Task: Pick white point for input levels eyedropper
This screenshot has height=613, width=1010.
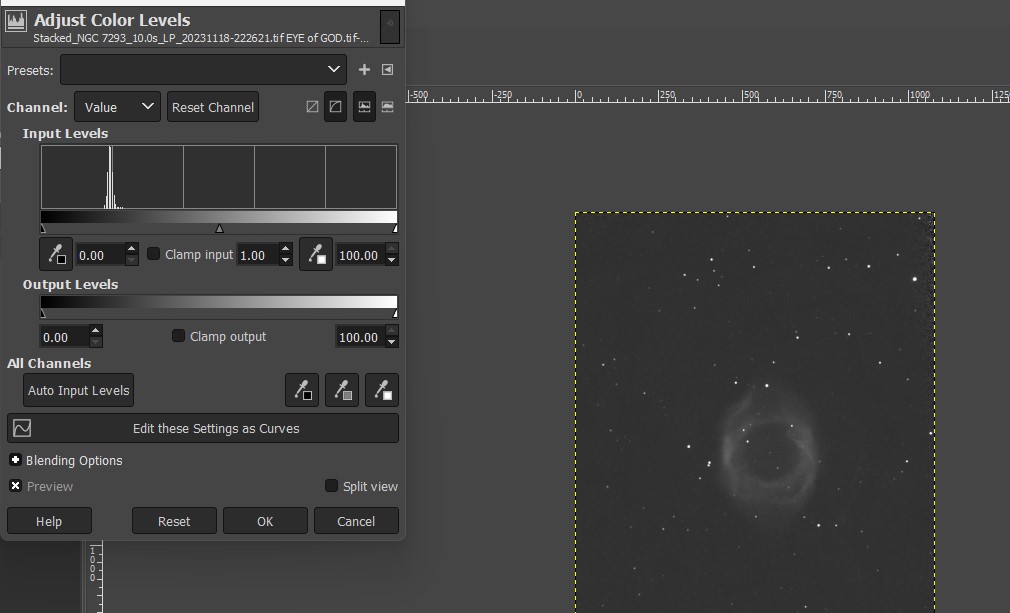Action: [x=316, y=255]
